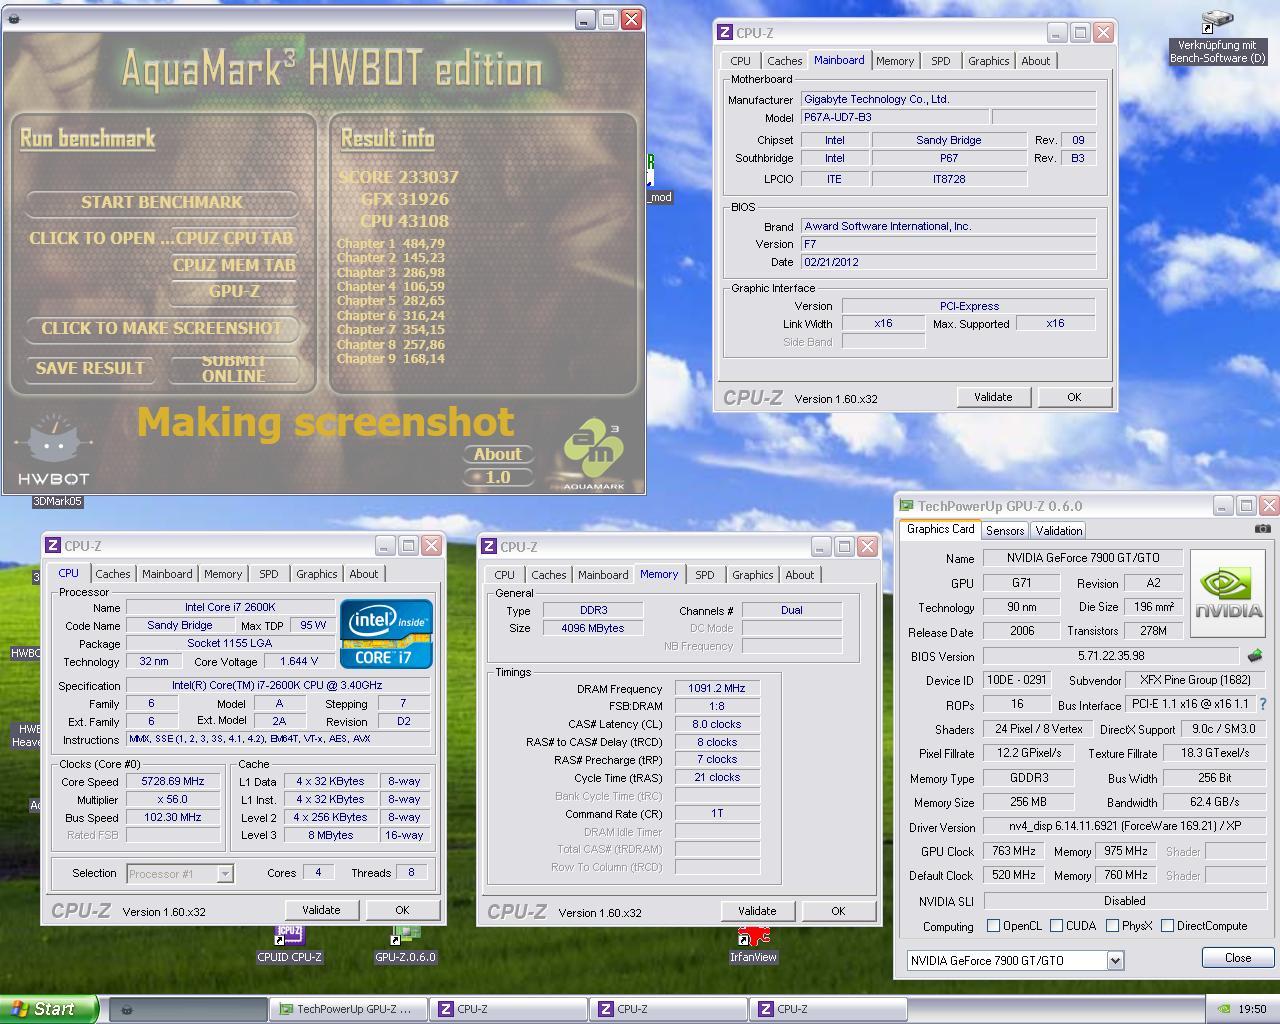Click OK in CPU-Z Memory window
The height and width of the screenshot is (1024, 1280).
(x=838, y=911)
